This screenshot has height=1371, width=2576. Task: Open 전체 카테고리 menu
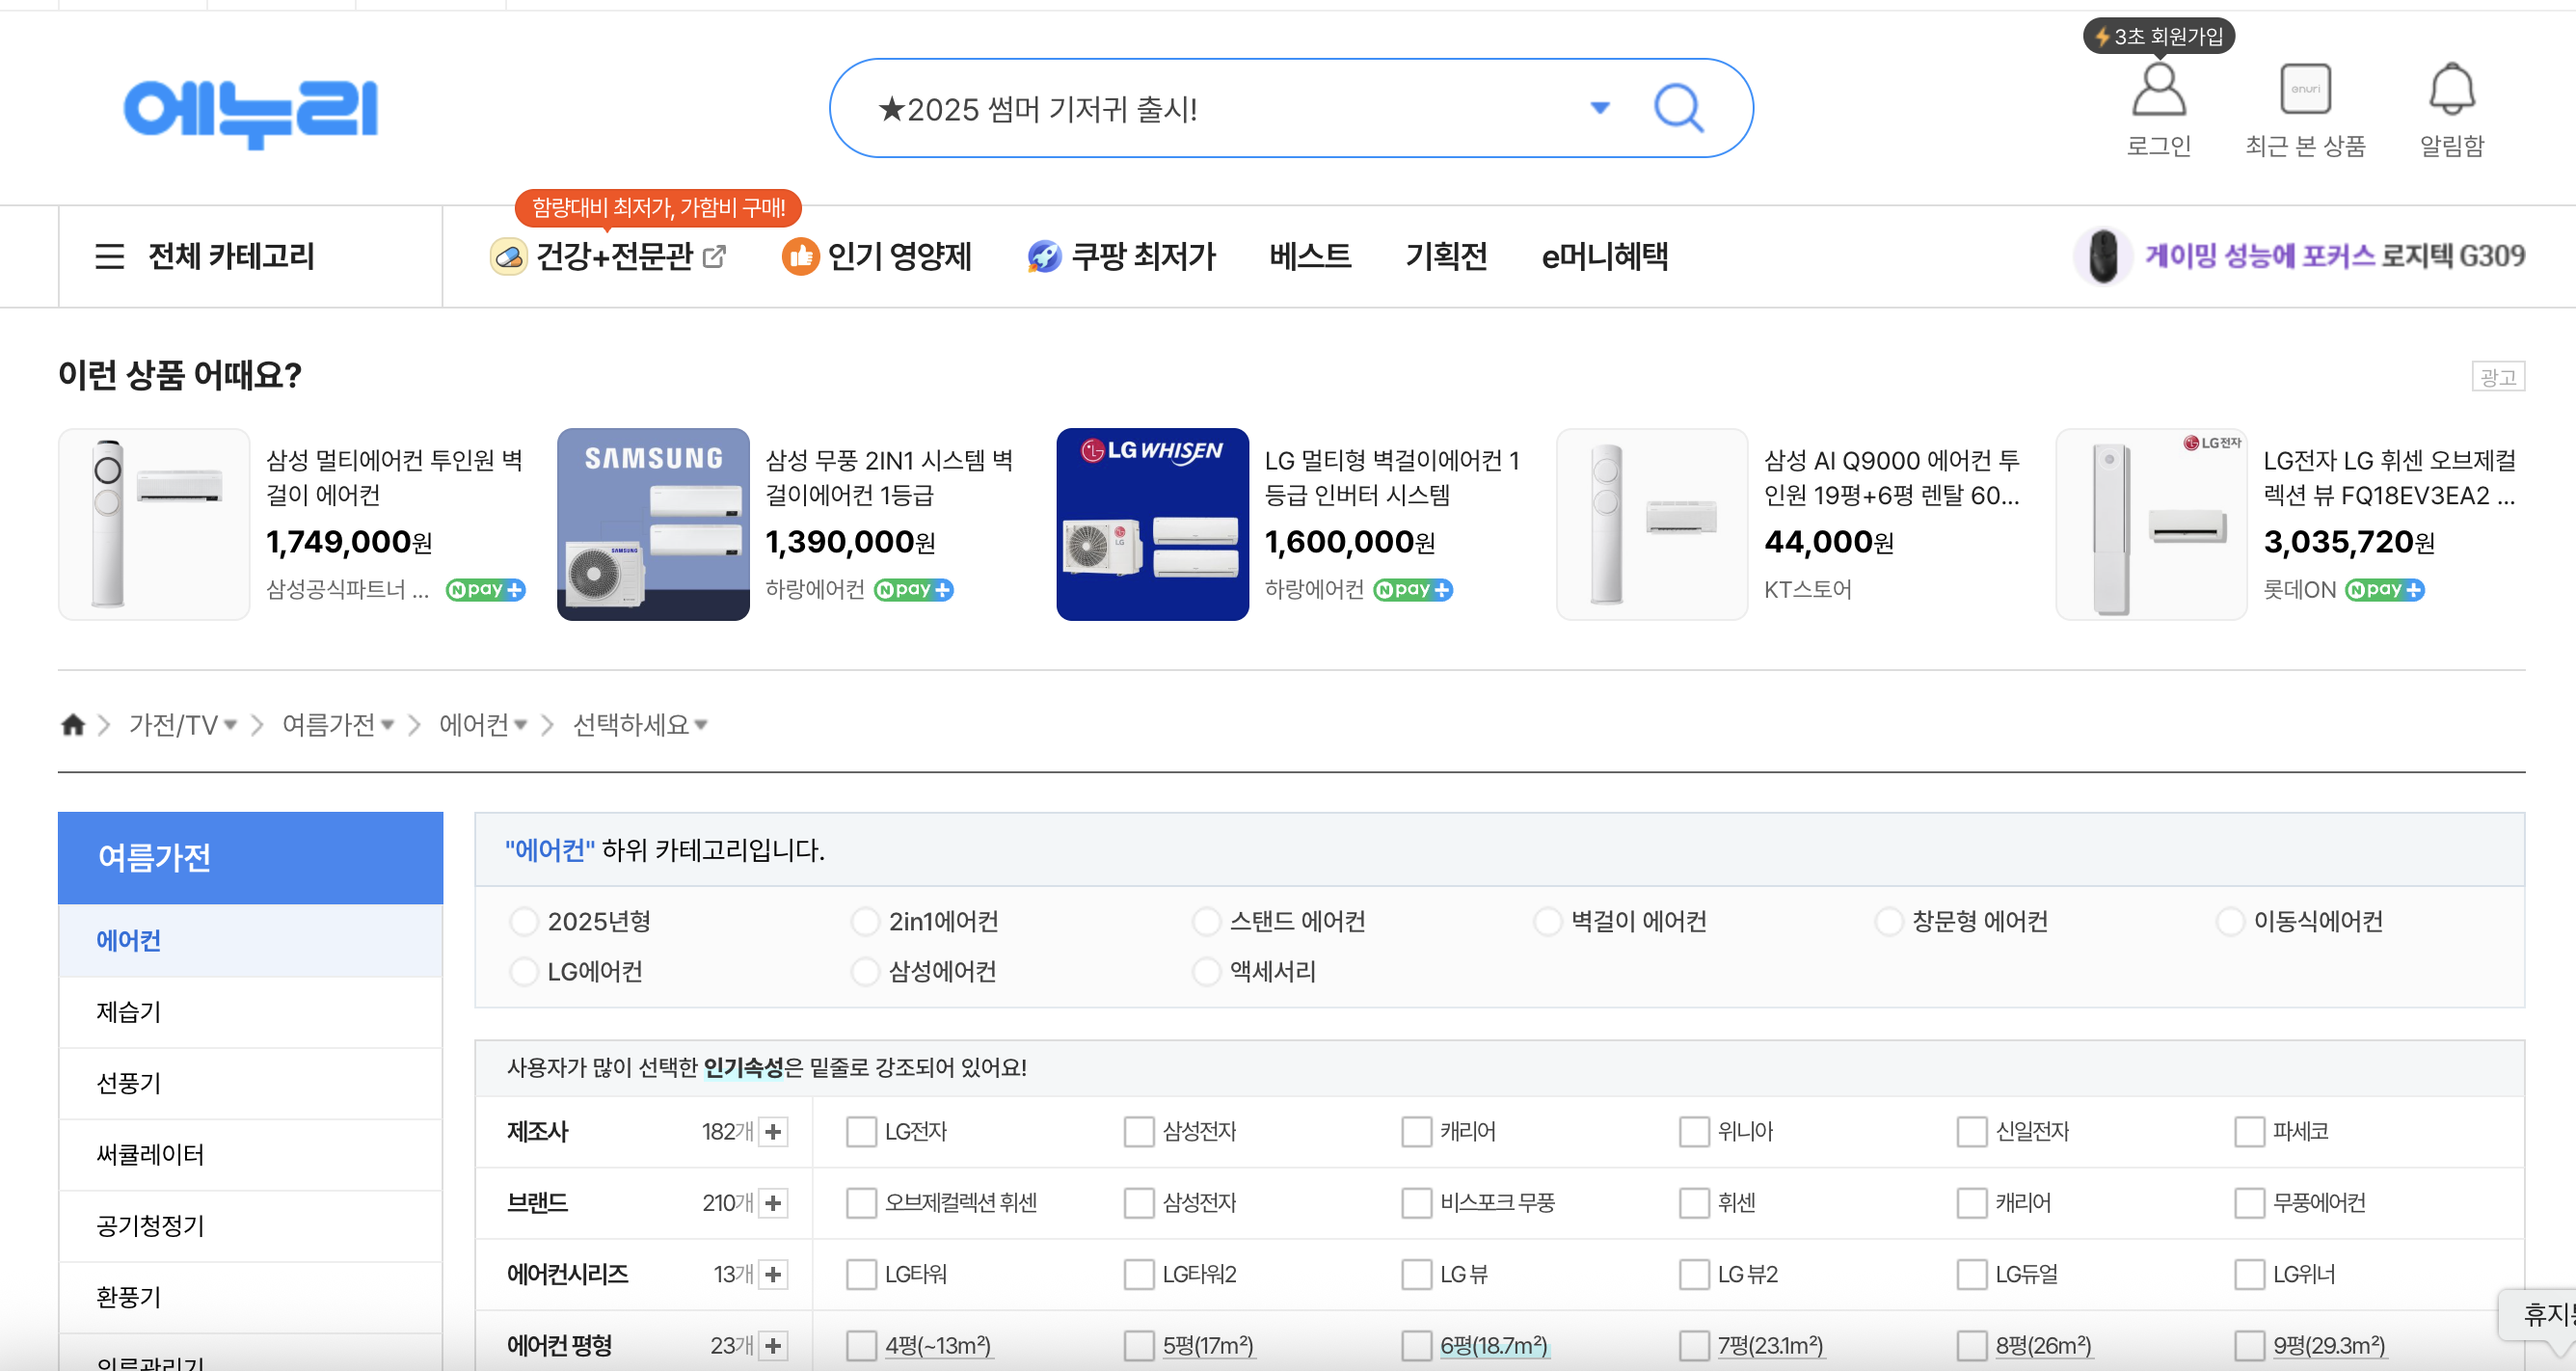pyautogui.click(x=231, y=257)
